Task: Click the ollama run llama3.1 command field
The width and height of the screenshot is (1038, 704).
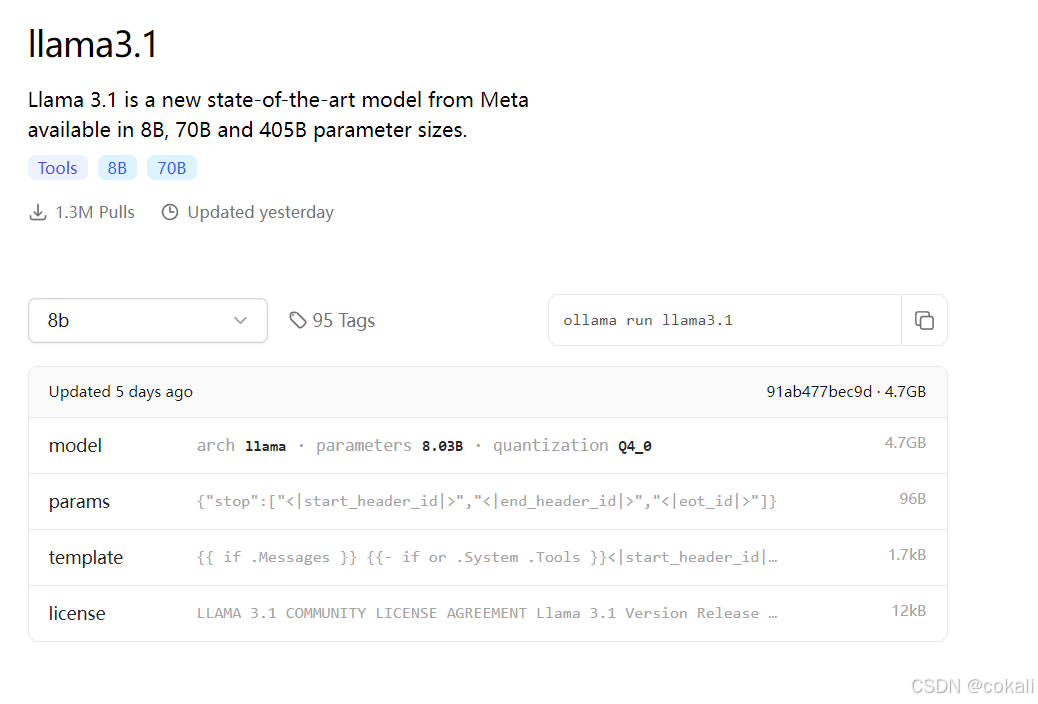Action: pyautogui.click(x=725, y=321)
